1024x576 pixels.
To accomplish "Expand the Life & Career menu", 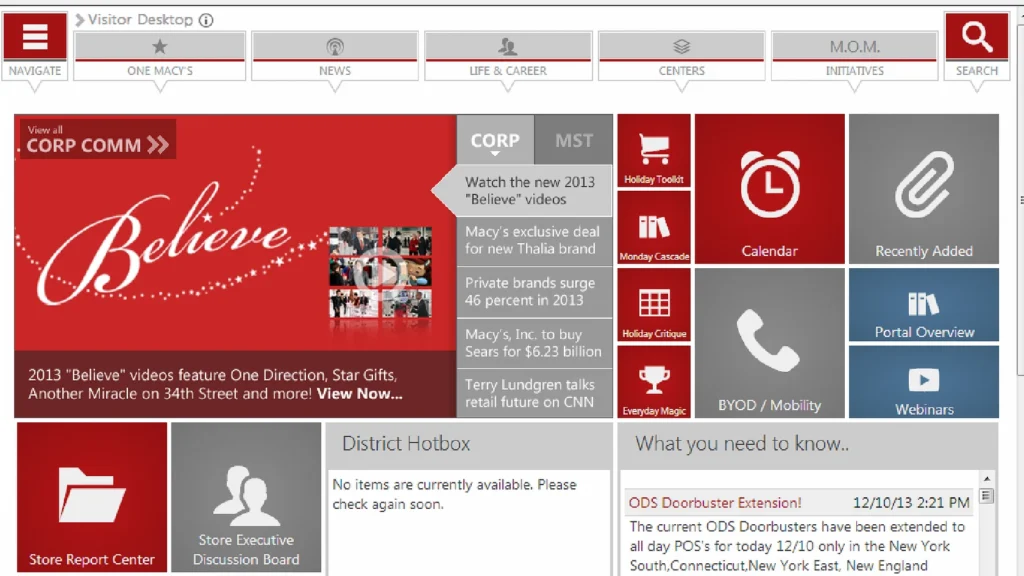I will coord(508,56).
